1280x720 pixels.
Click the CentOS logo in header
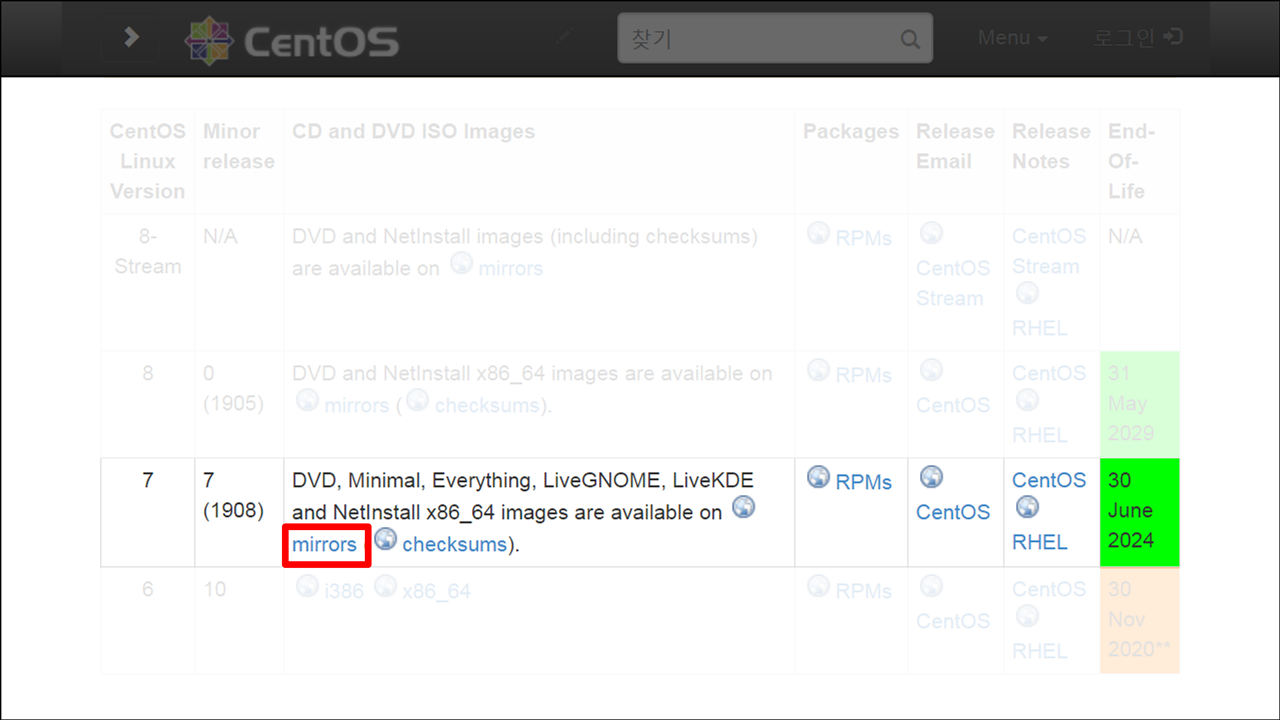tap(292, 40)
